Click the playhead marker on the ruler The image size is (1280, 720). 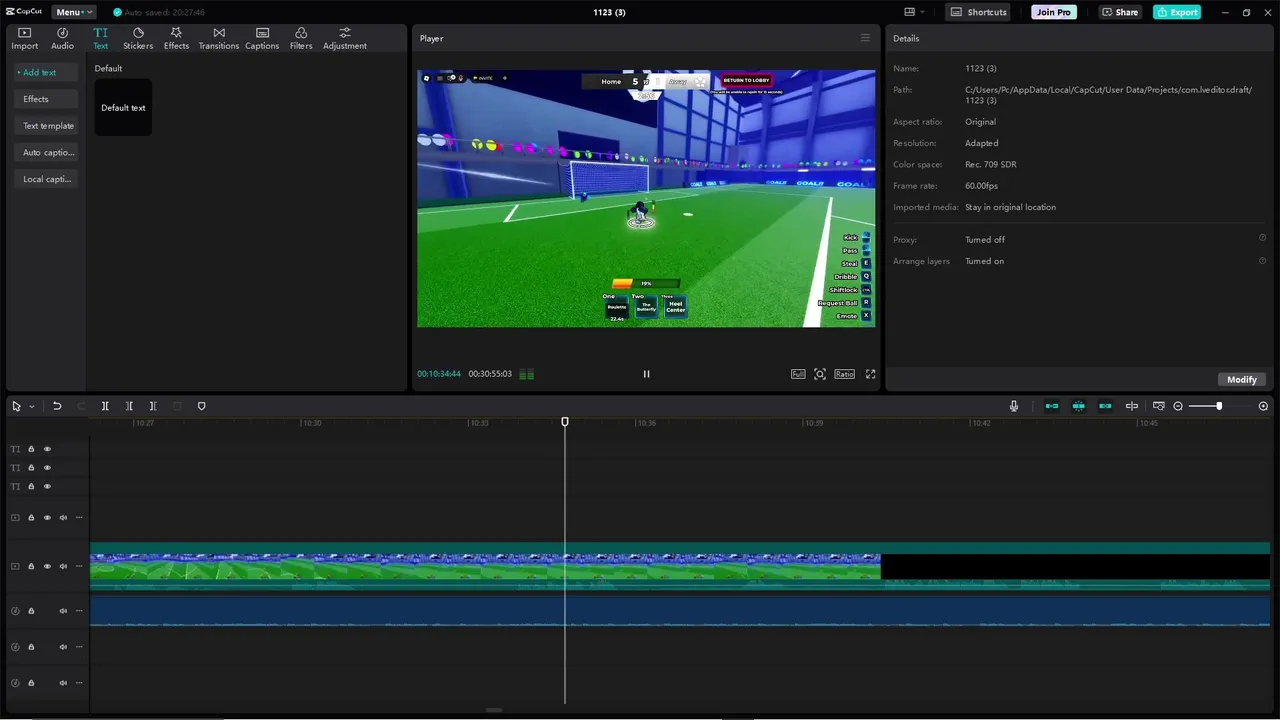[565, 422]
